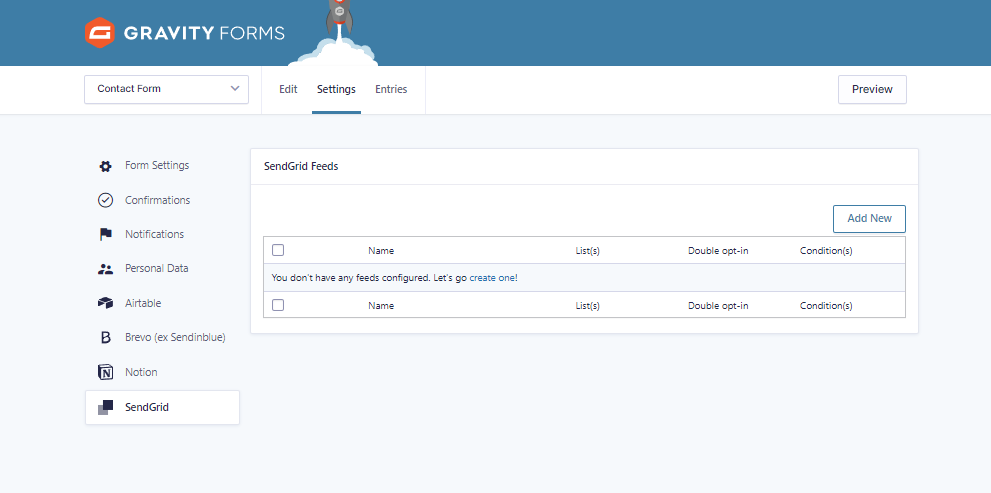Open the Contact Form selector dropdown

point(166,89)
